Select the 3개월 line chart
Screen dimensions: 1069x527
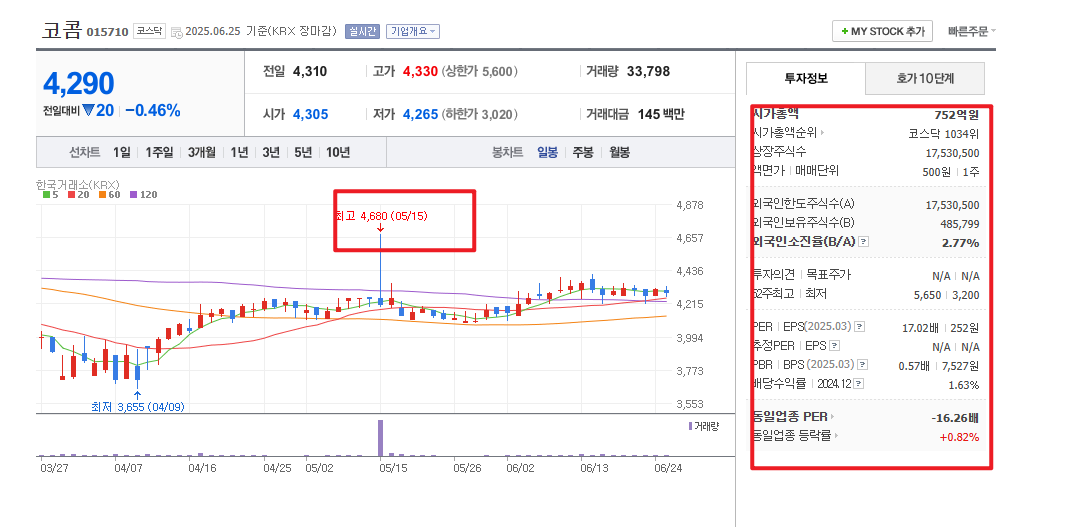point(202,152)
